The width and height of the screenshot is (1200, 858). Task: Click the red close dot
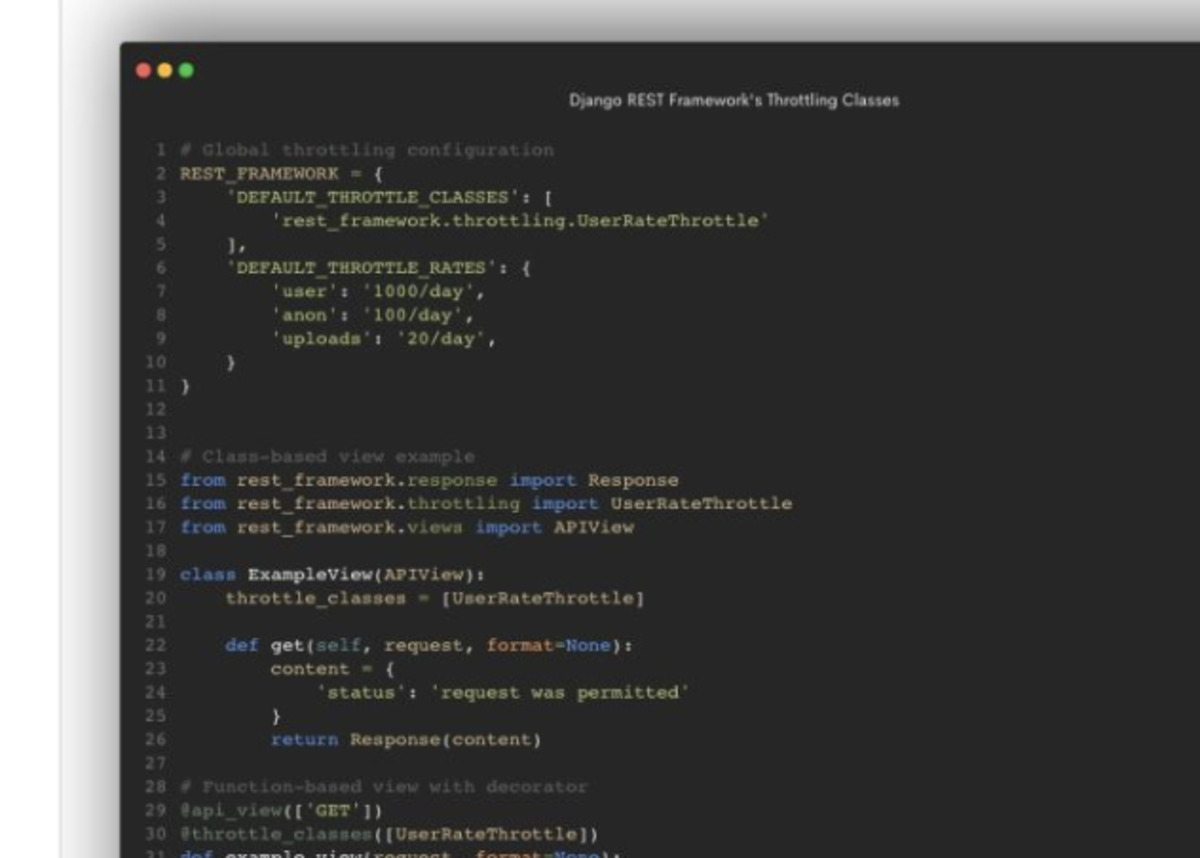[143, 70]
